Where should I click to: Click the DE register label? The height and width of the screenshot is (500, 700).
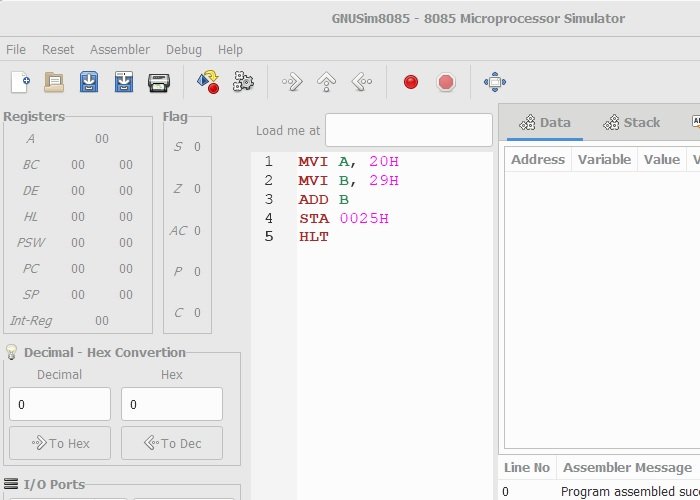pos(31,191)
